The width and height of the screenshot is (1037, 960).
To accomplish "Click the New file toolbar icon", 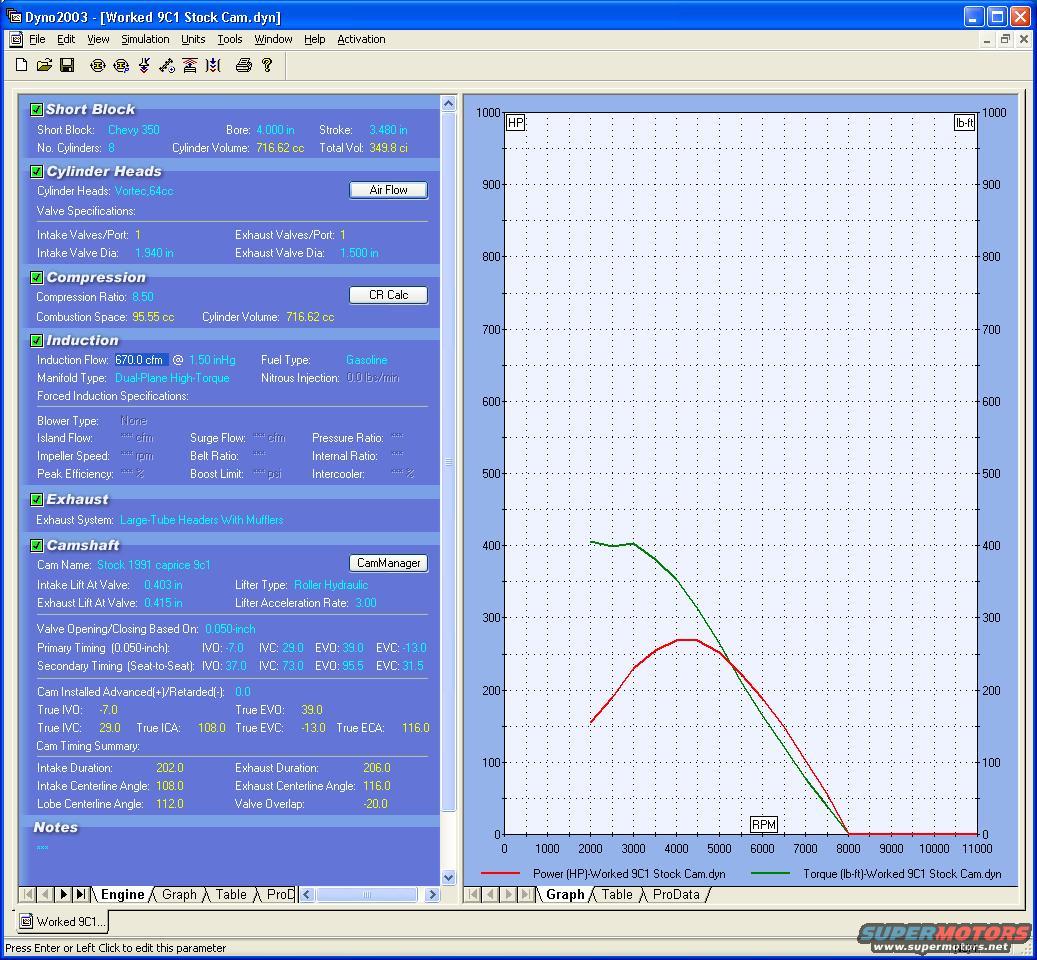I will (x=21, y=65).
